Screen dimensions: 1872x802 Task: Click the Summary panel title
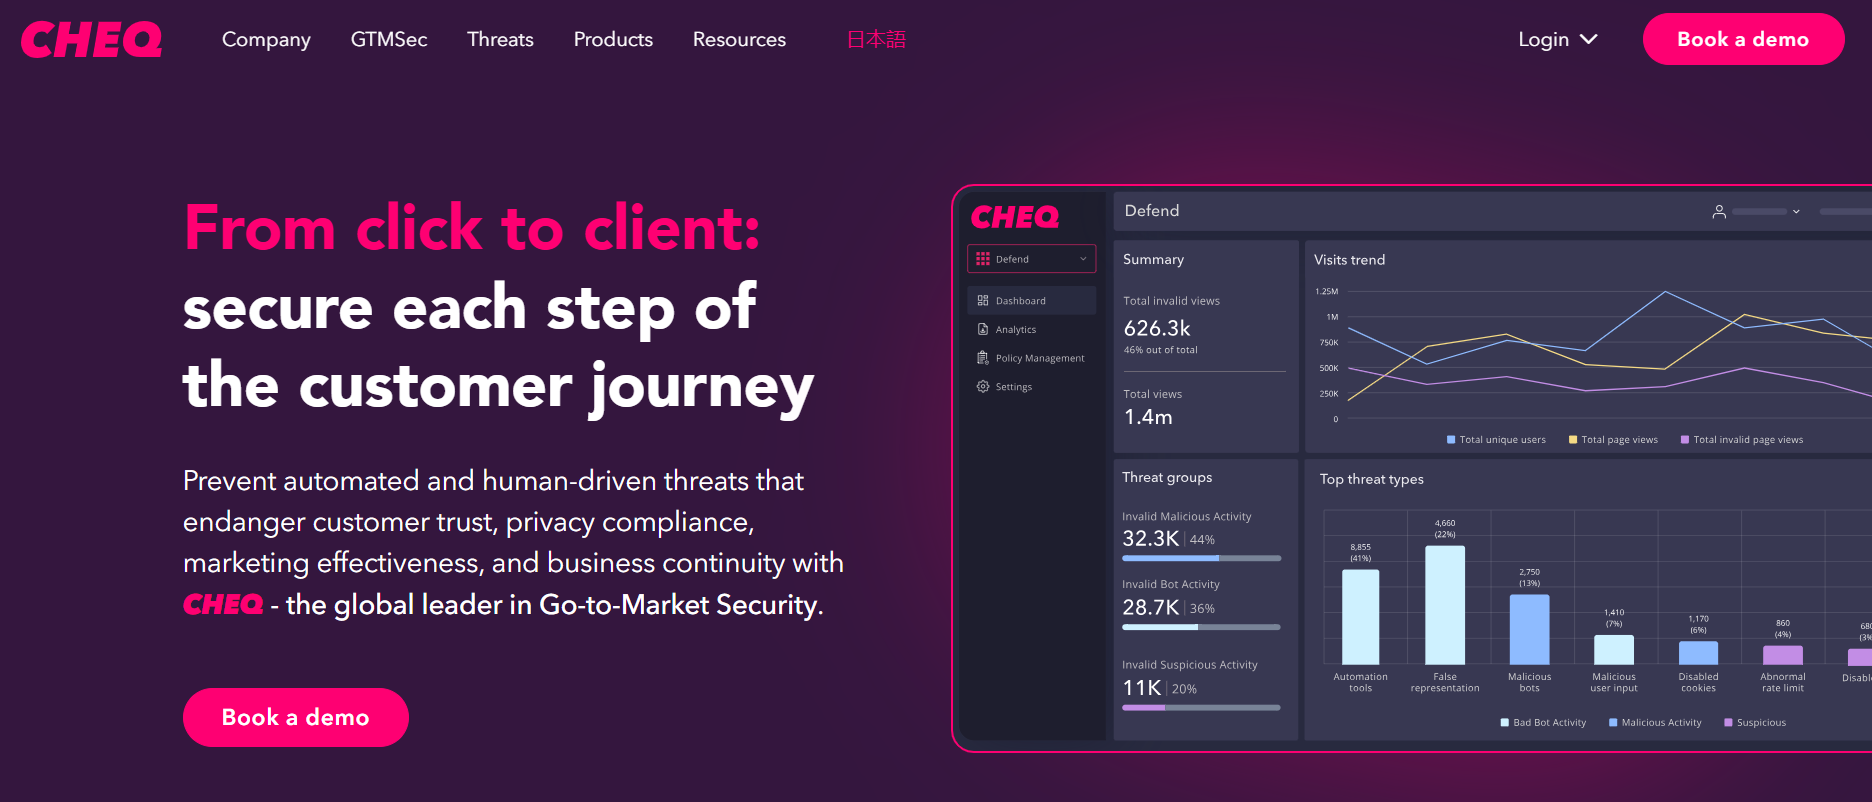pos(1153,259)
